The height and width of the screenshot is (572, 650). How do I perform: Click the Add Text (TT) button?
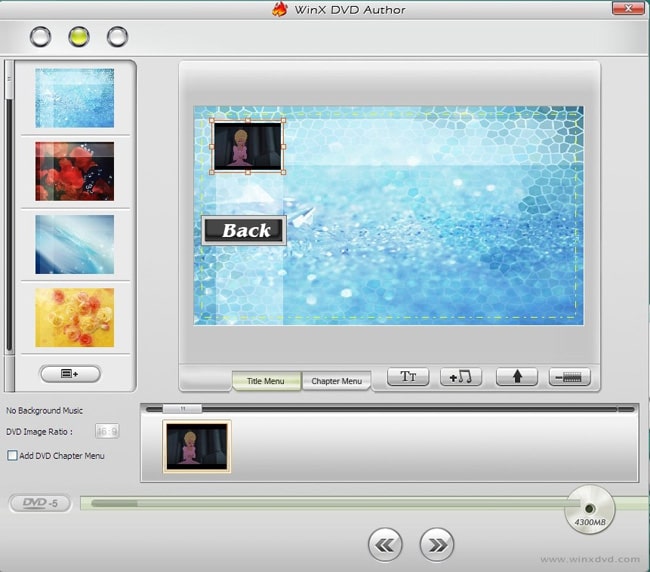point(408,377)
